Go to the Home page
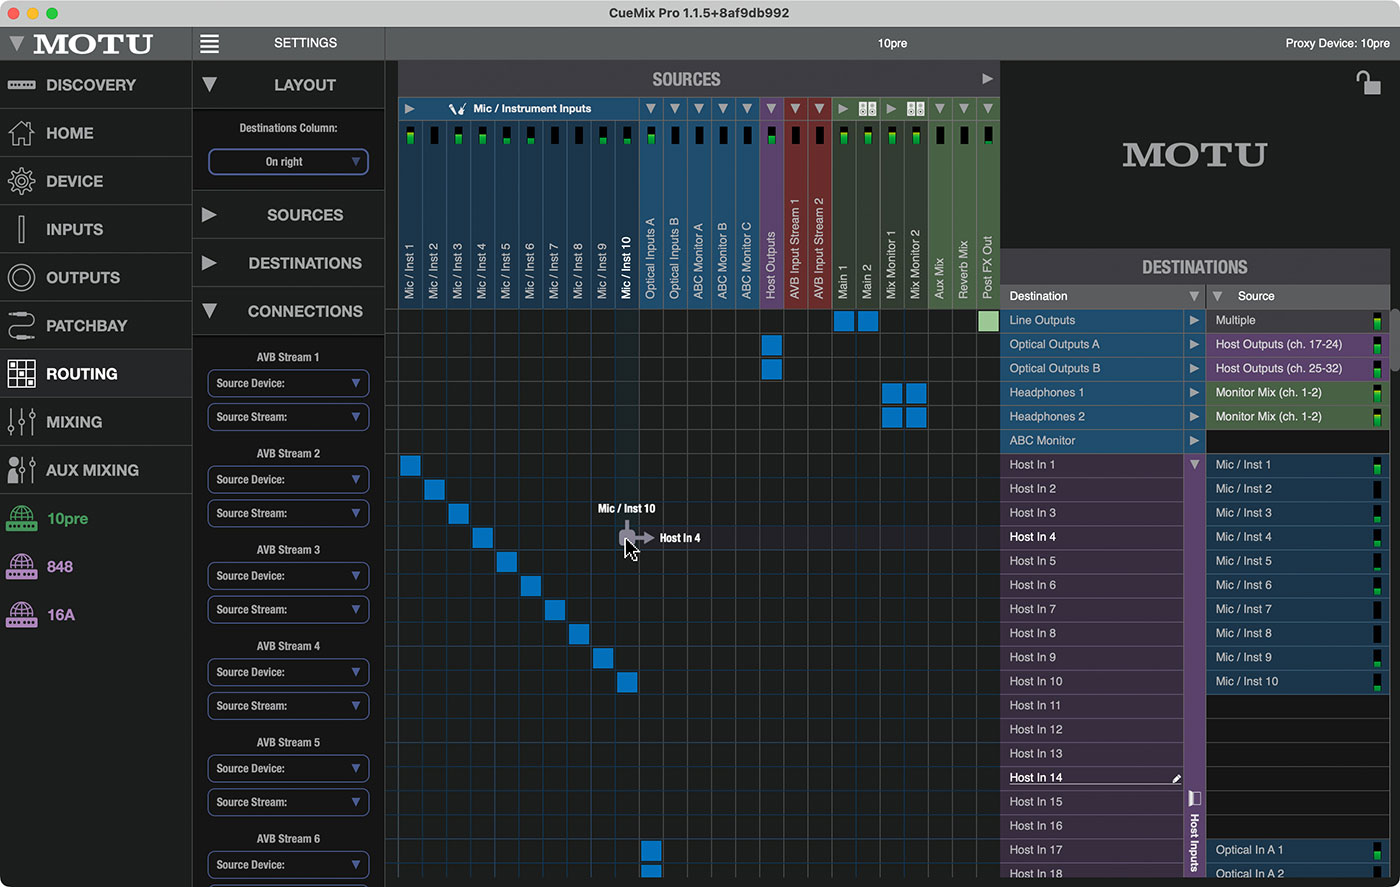The height and width of the screenshot is (887, 1400). click(69, 133)
